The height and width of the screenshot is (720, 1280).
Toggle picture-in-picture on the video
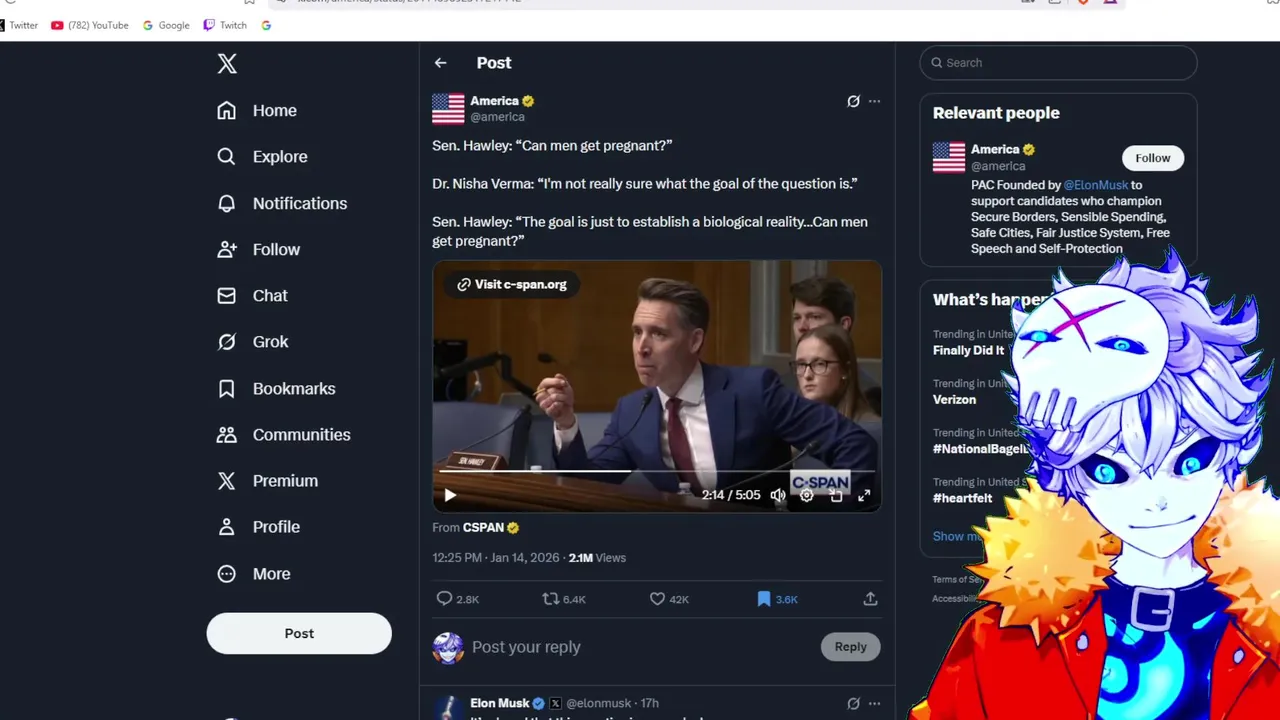pyautogui.click(x=836, y=495)
